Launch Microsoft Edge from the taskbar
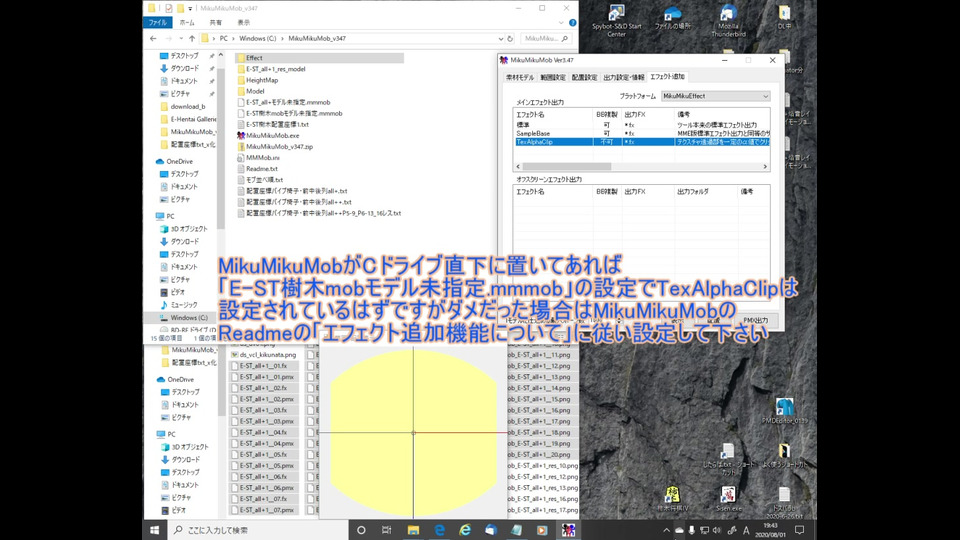 [x=440, y=530]
